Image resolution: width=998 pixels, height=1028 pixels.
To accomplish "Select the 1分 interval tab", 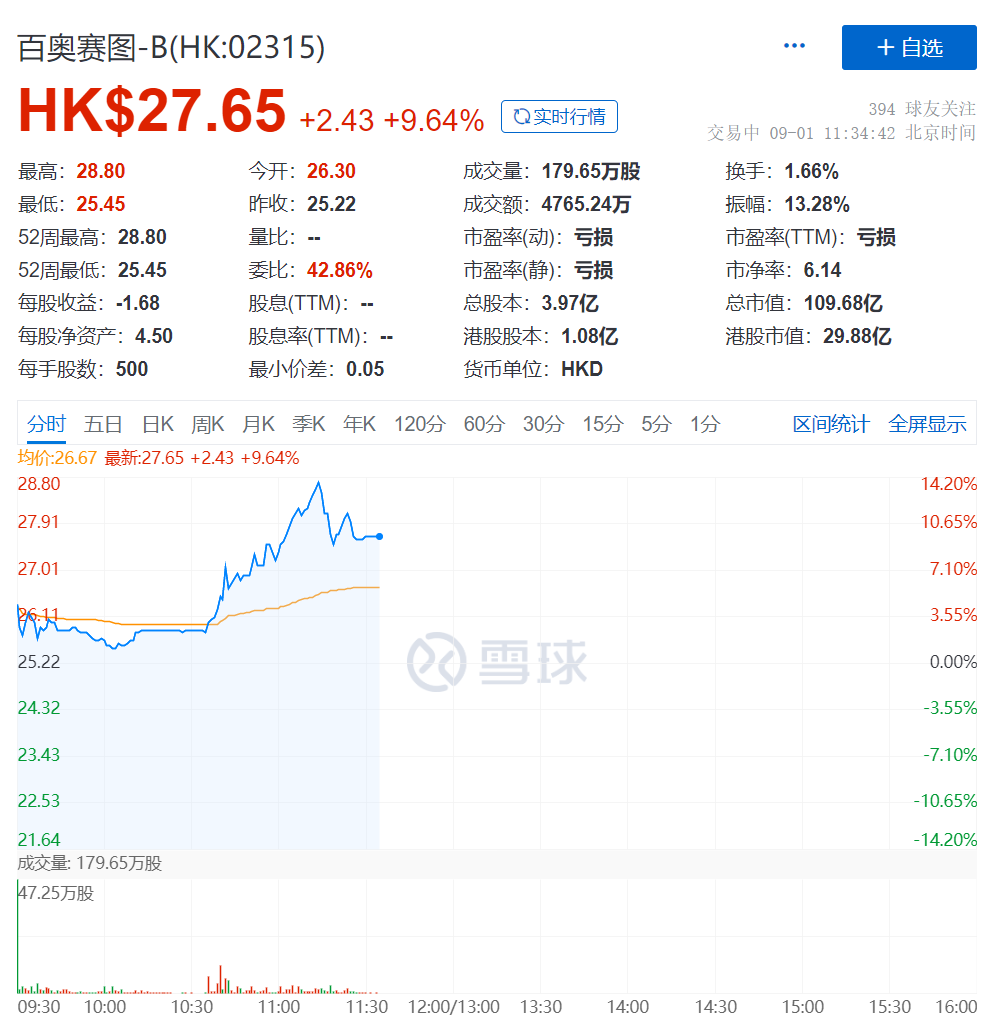I will [x=705, y=424].
